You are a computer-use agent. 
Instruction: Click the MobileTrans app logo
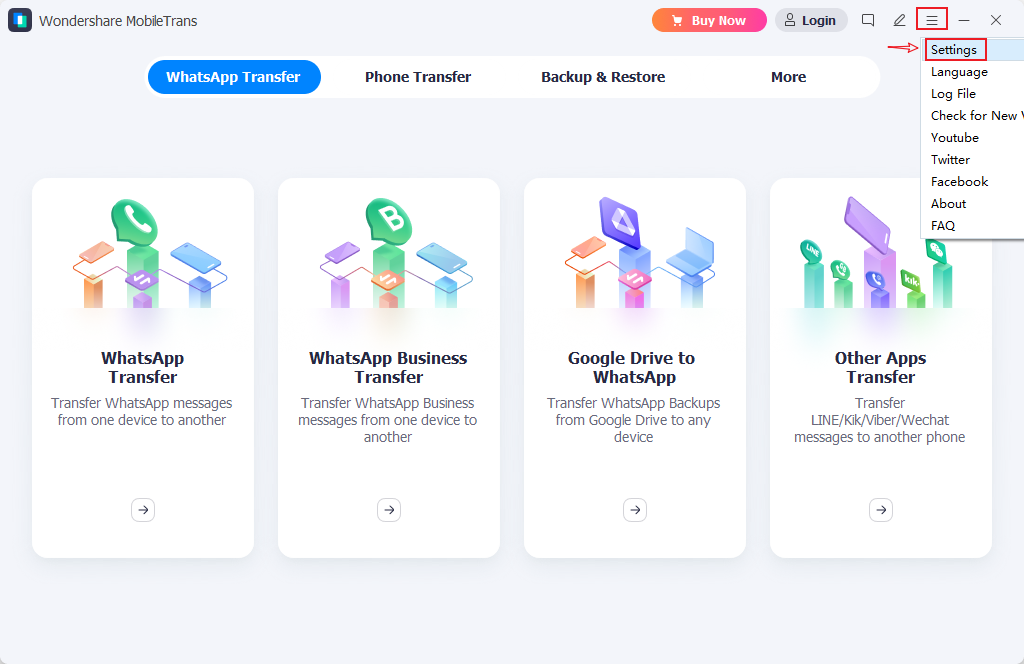(x=20, y=20)
